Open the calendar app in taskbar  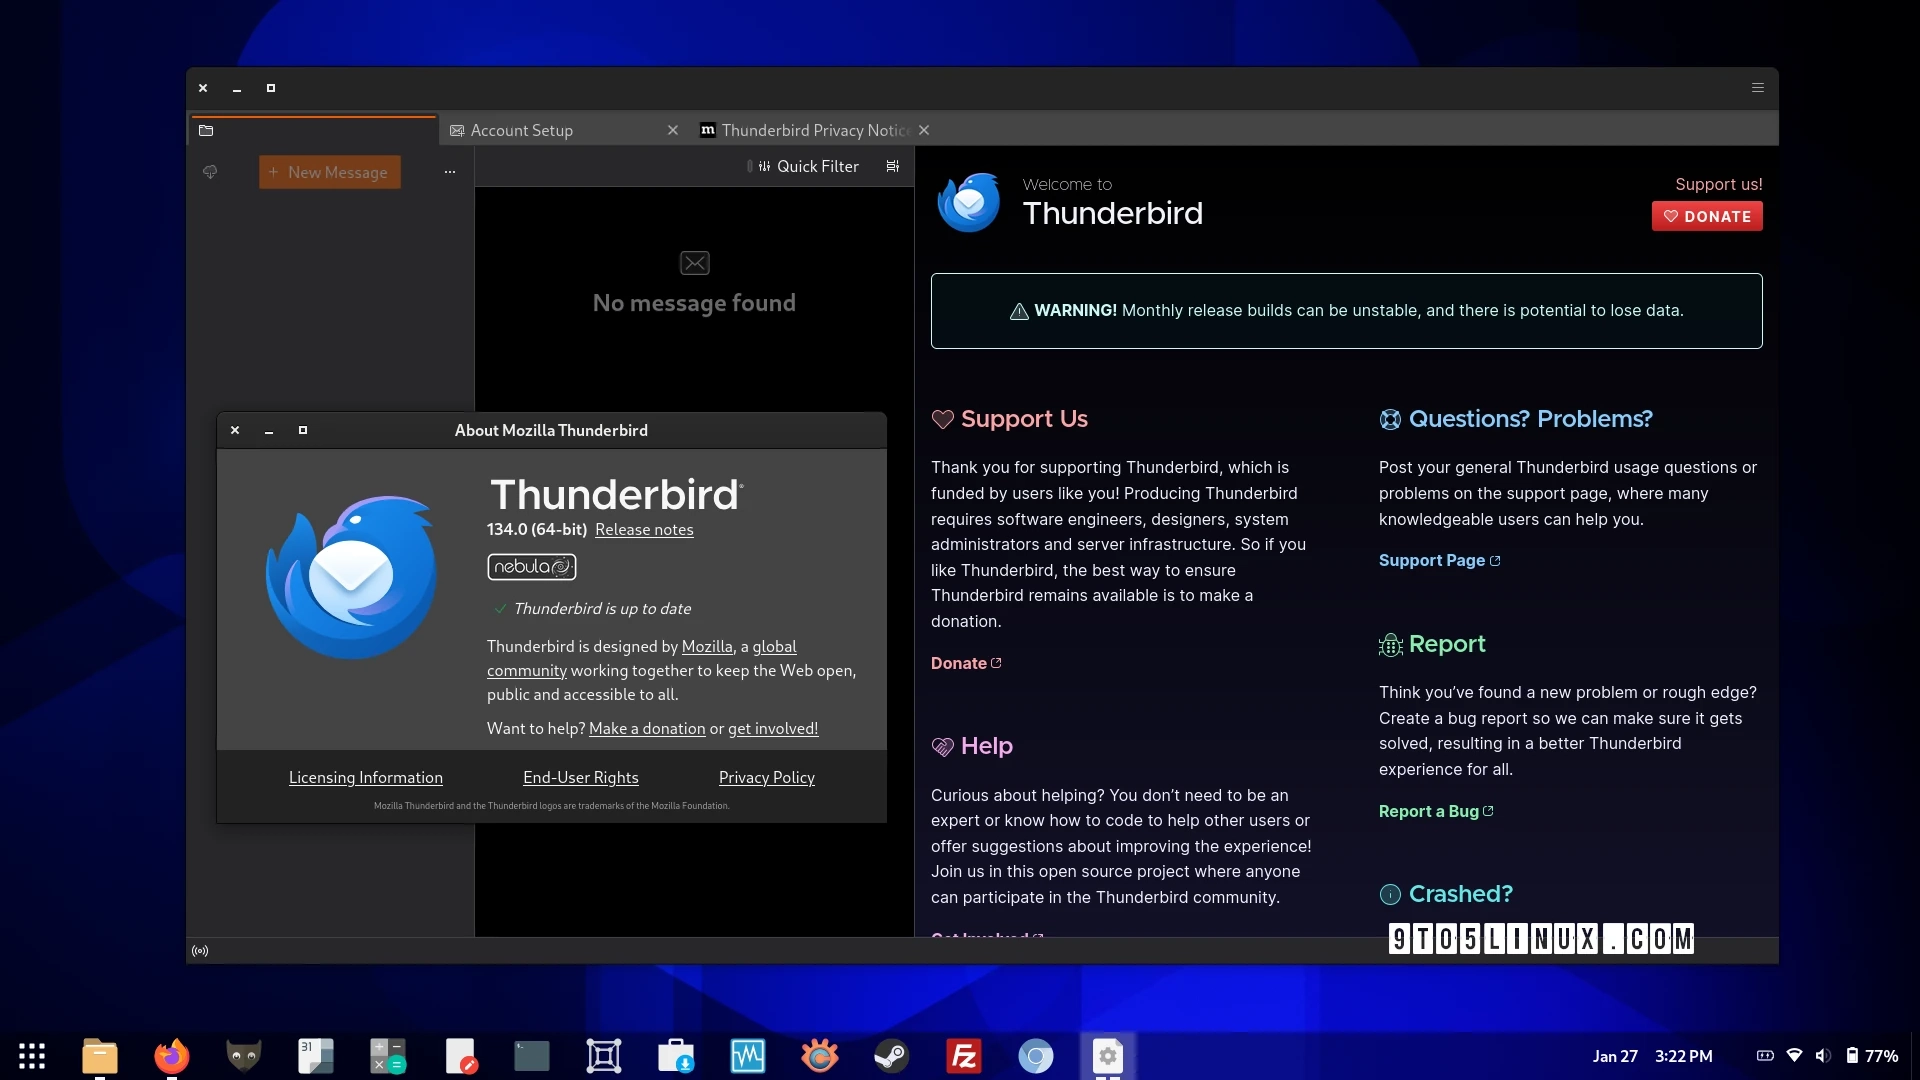[316, 1056]
